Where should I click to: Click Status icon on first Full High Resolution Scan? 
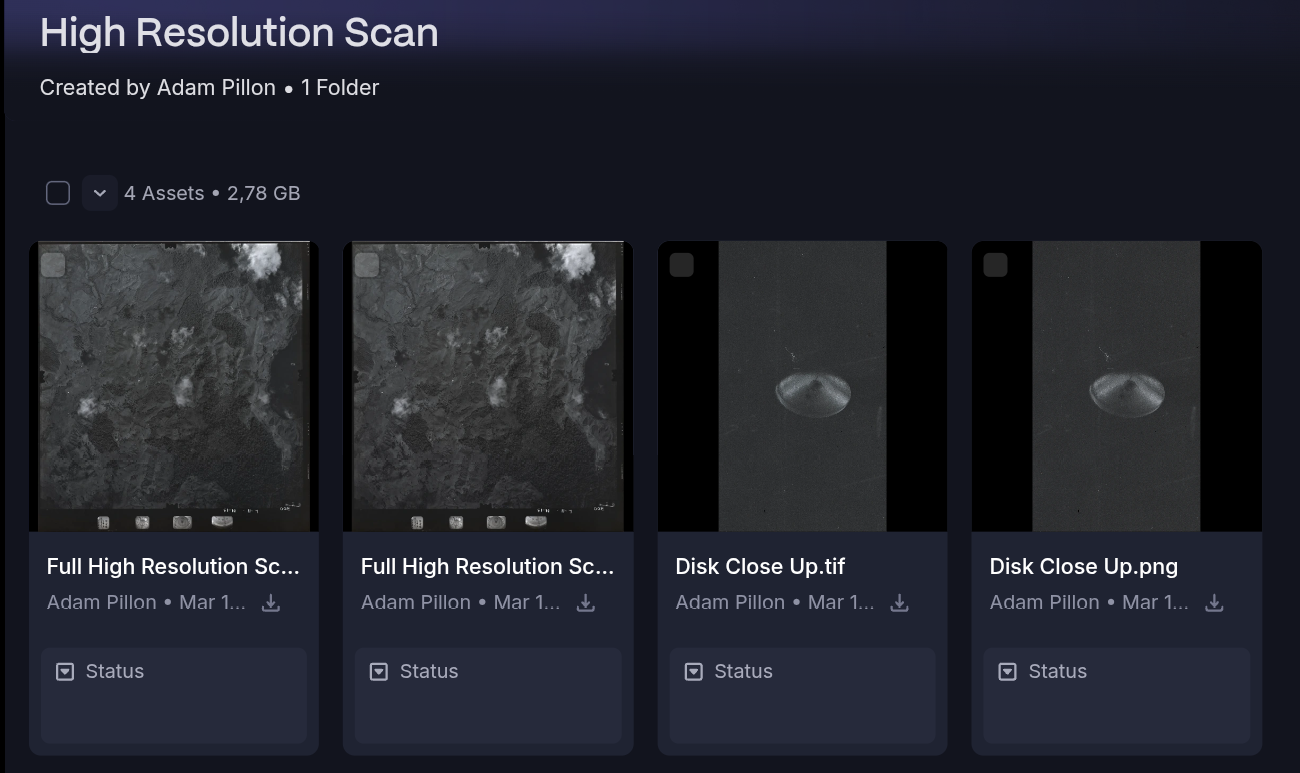pos(65,672)
